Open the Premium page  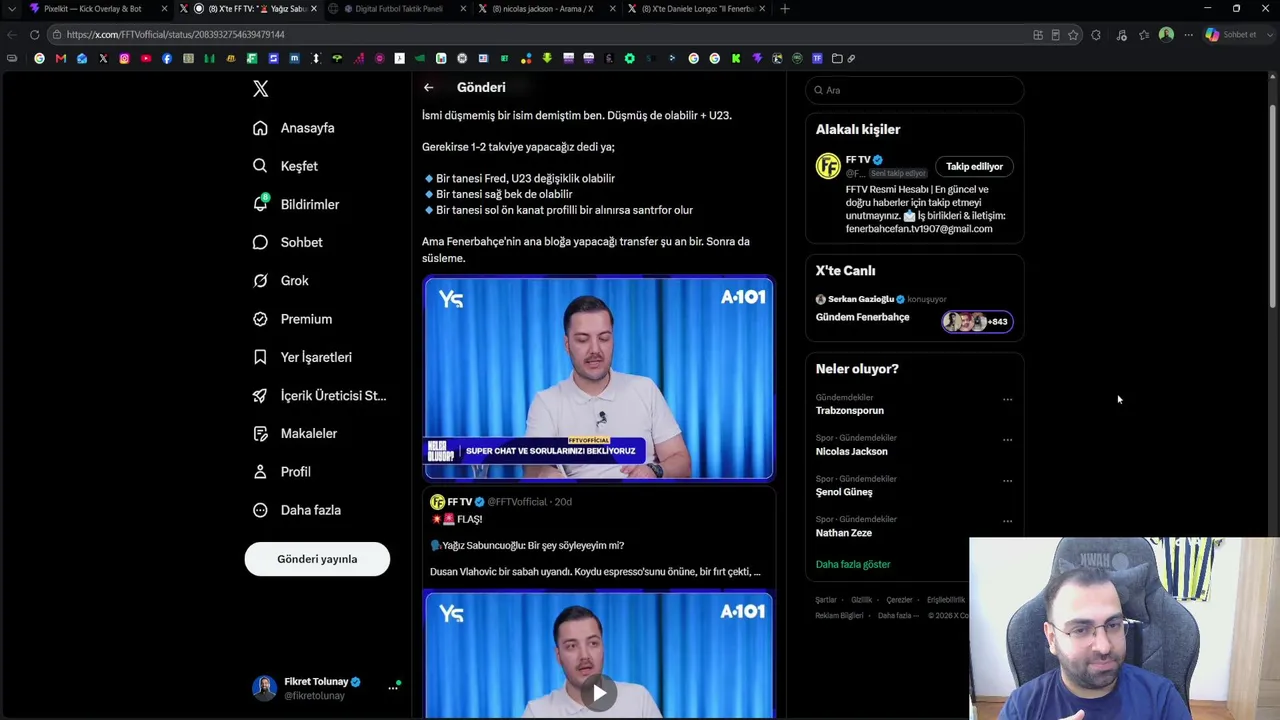(292, 319)
